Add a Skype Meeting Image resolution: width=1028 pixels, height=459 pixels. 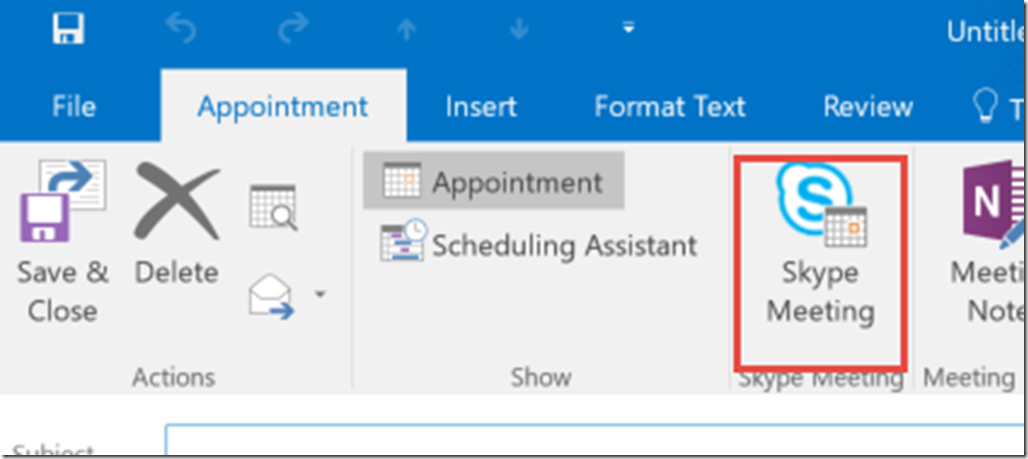821,262
